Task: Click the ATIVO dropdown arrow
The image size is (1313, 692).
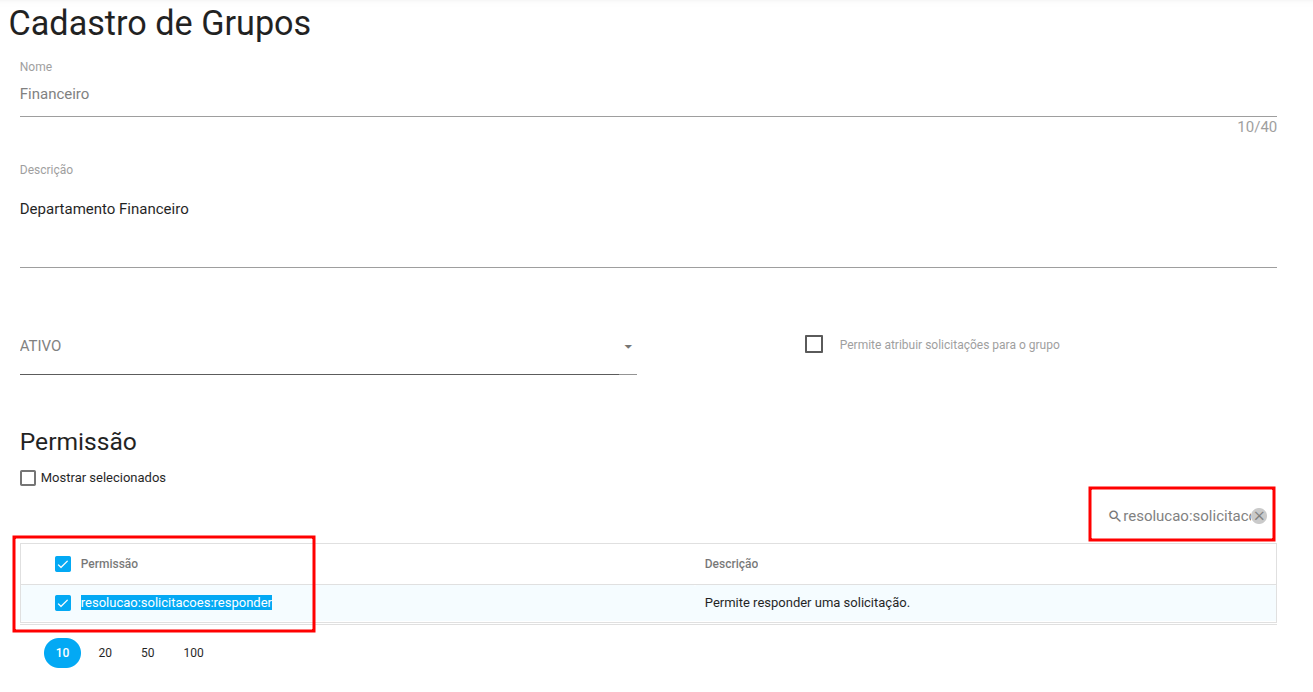Action: coord(628,347)
